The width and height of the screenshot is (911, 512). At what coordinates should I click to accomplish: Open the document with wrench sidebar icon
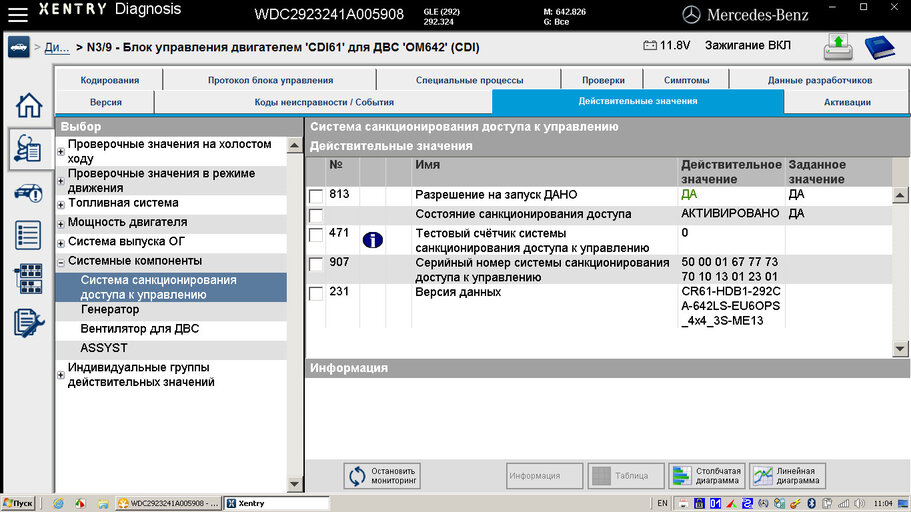click(28, 323)
